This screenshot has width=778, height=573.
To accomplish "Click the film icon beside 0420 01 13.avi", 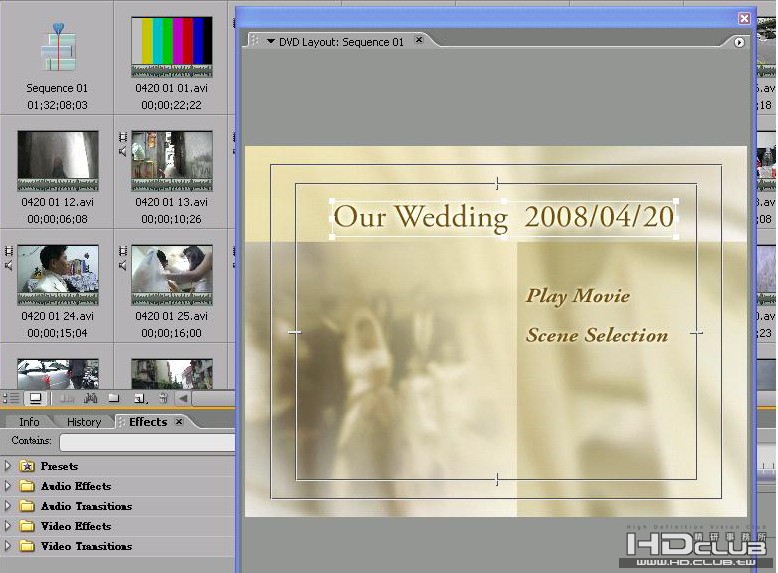I will [x=123, y=137].
